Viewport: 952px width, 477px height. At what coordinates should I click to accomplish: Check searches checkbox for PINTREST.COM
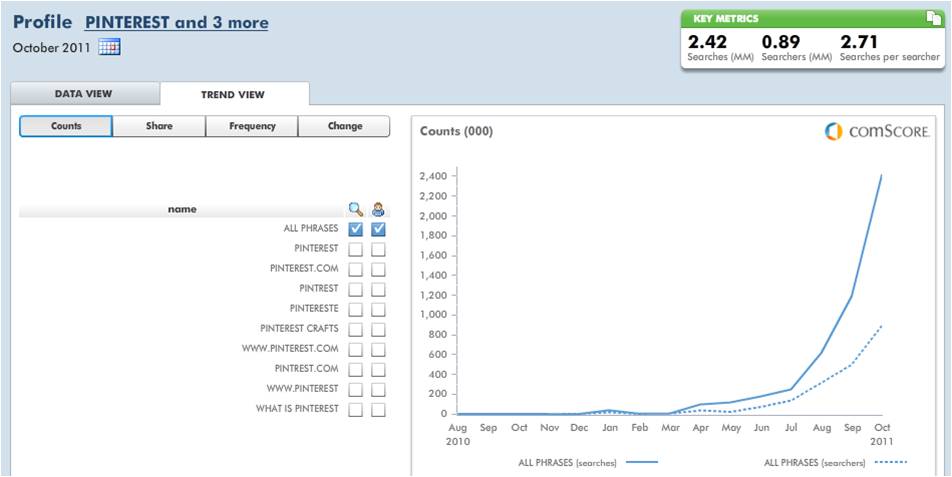pos(356,369)
